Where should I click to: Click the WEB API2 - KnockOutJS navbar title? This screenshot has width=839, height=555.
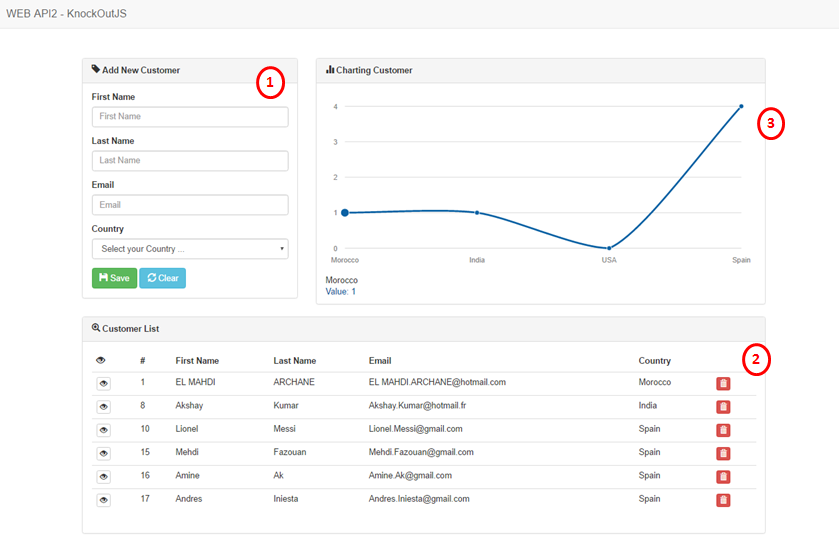pos(66,14)
